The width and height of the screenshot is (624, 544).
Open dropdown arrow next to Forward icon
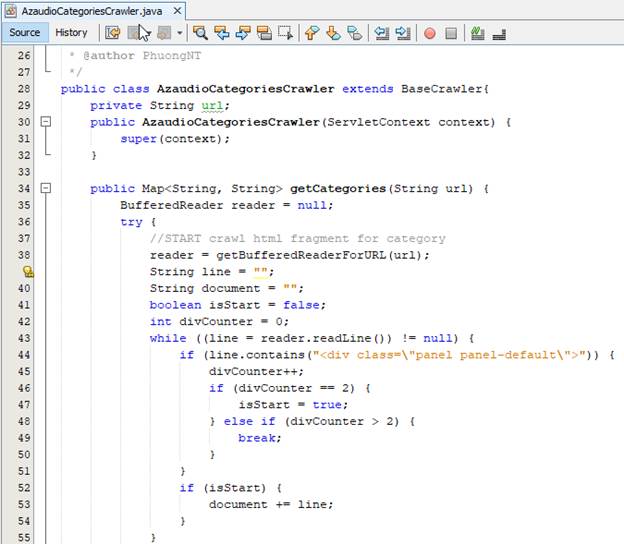click(180, 33)
